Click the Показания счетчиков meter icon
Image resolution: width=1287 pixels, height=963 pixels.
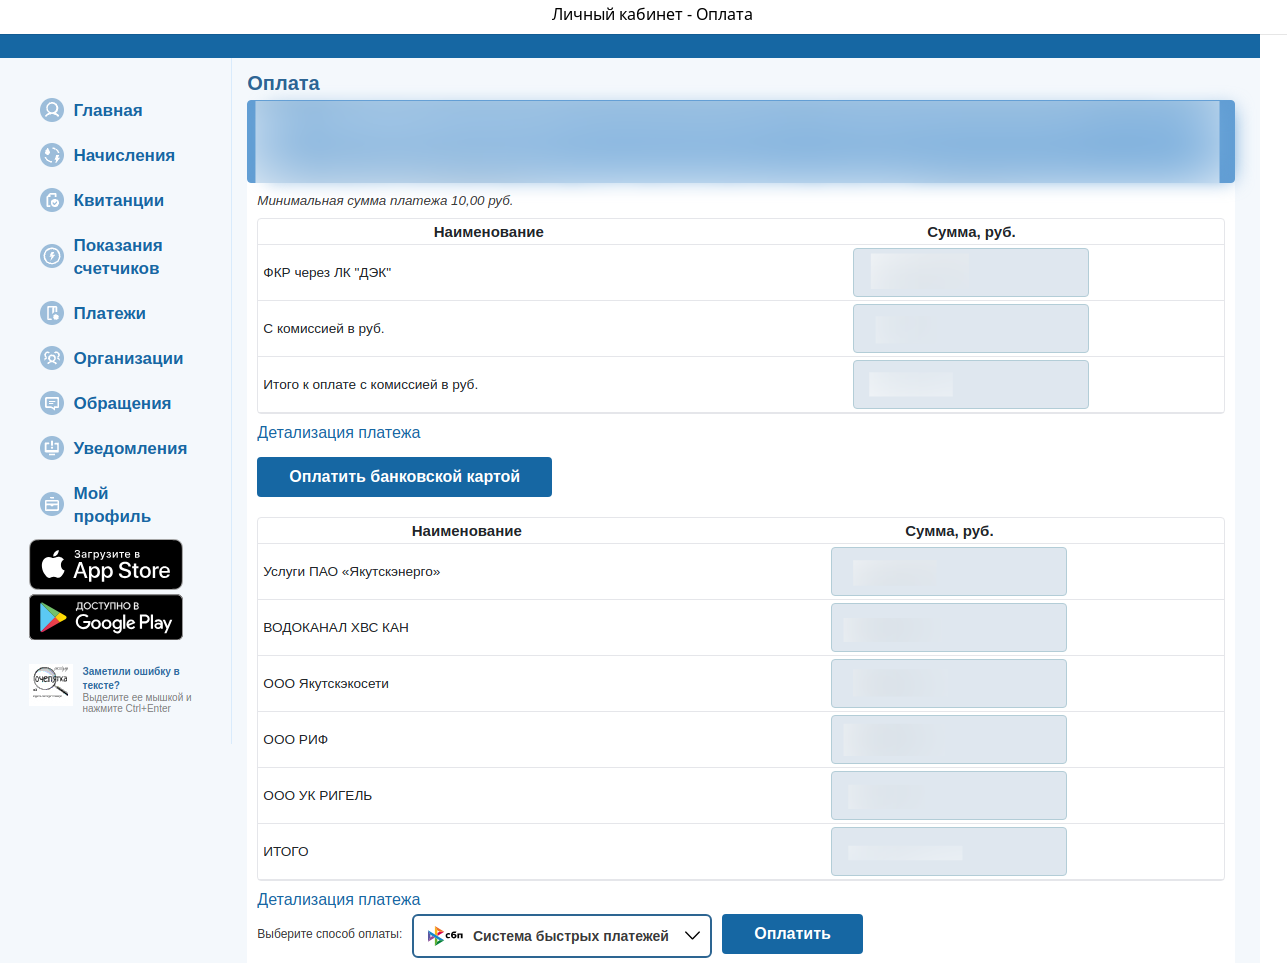pyautogui.click(x=52, y=256)
